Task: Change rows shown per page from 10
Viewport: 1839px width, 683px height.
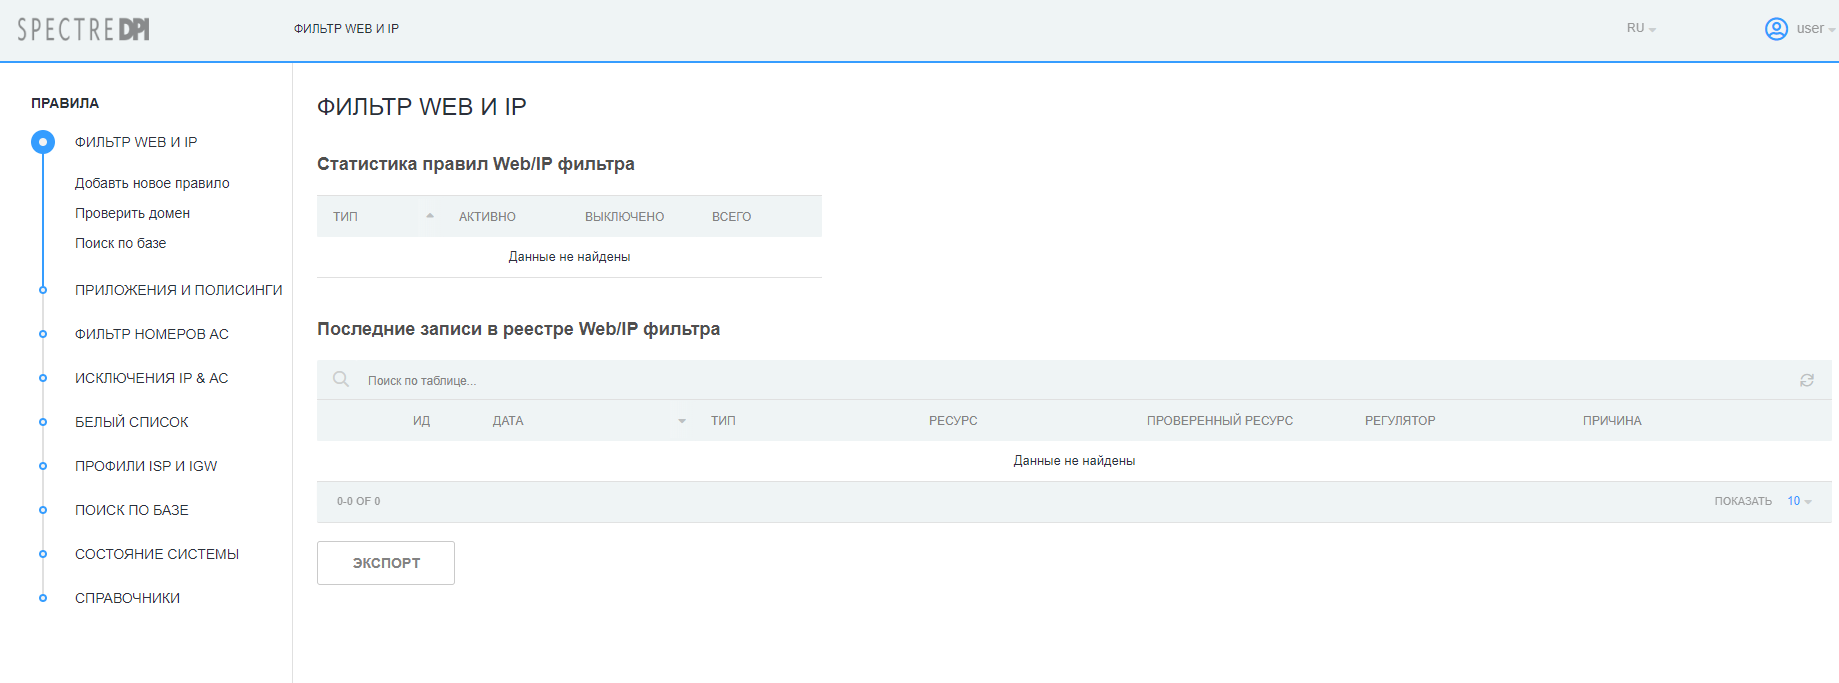Action: pos(1799,501)
